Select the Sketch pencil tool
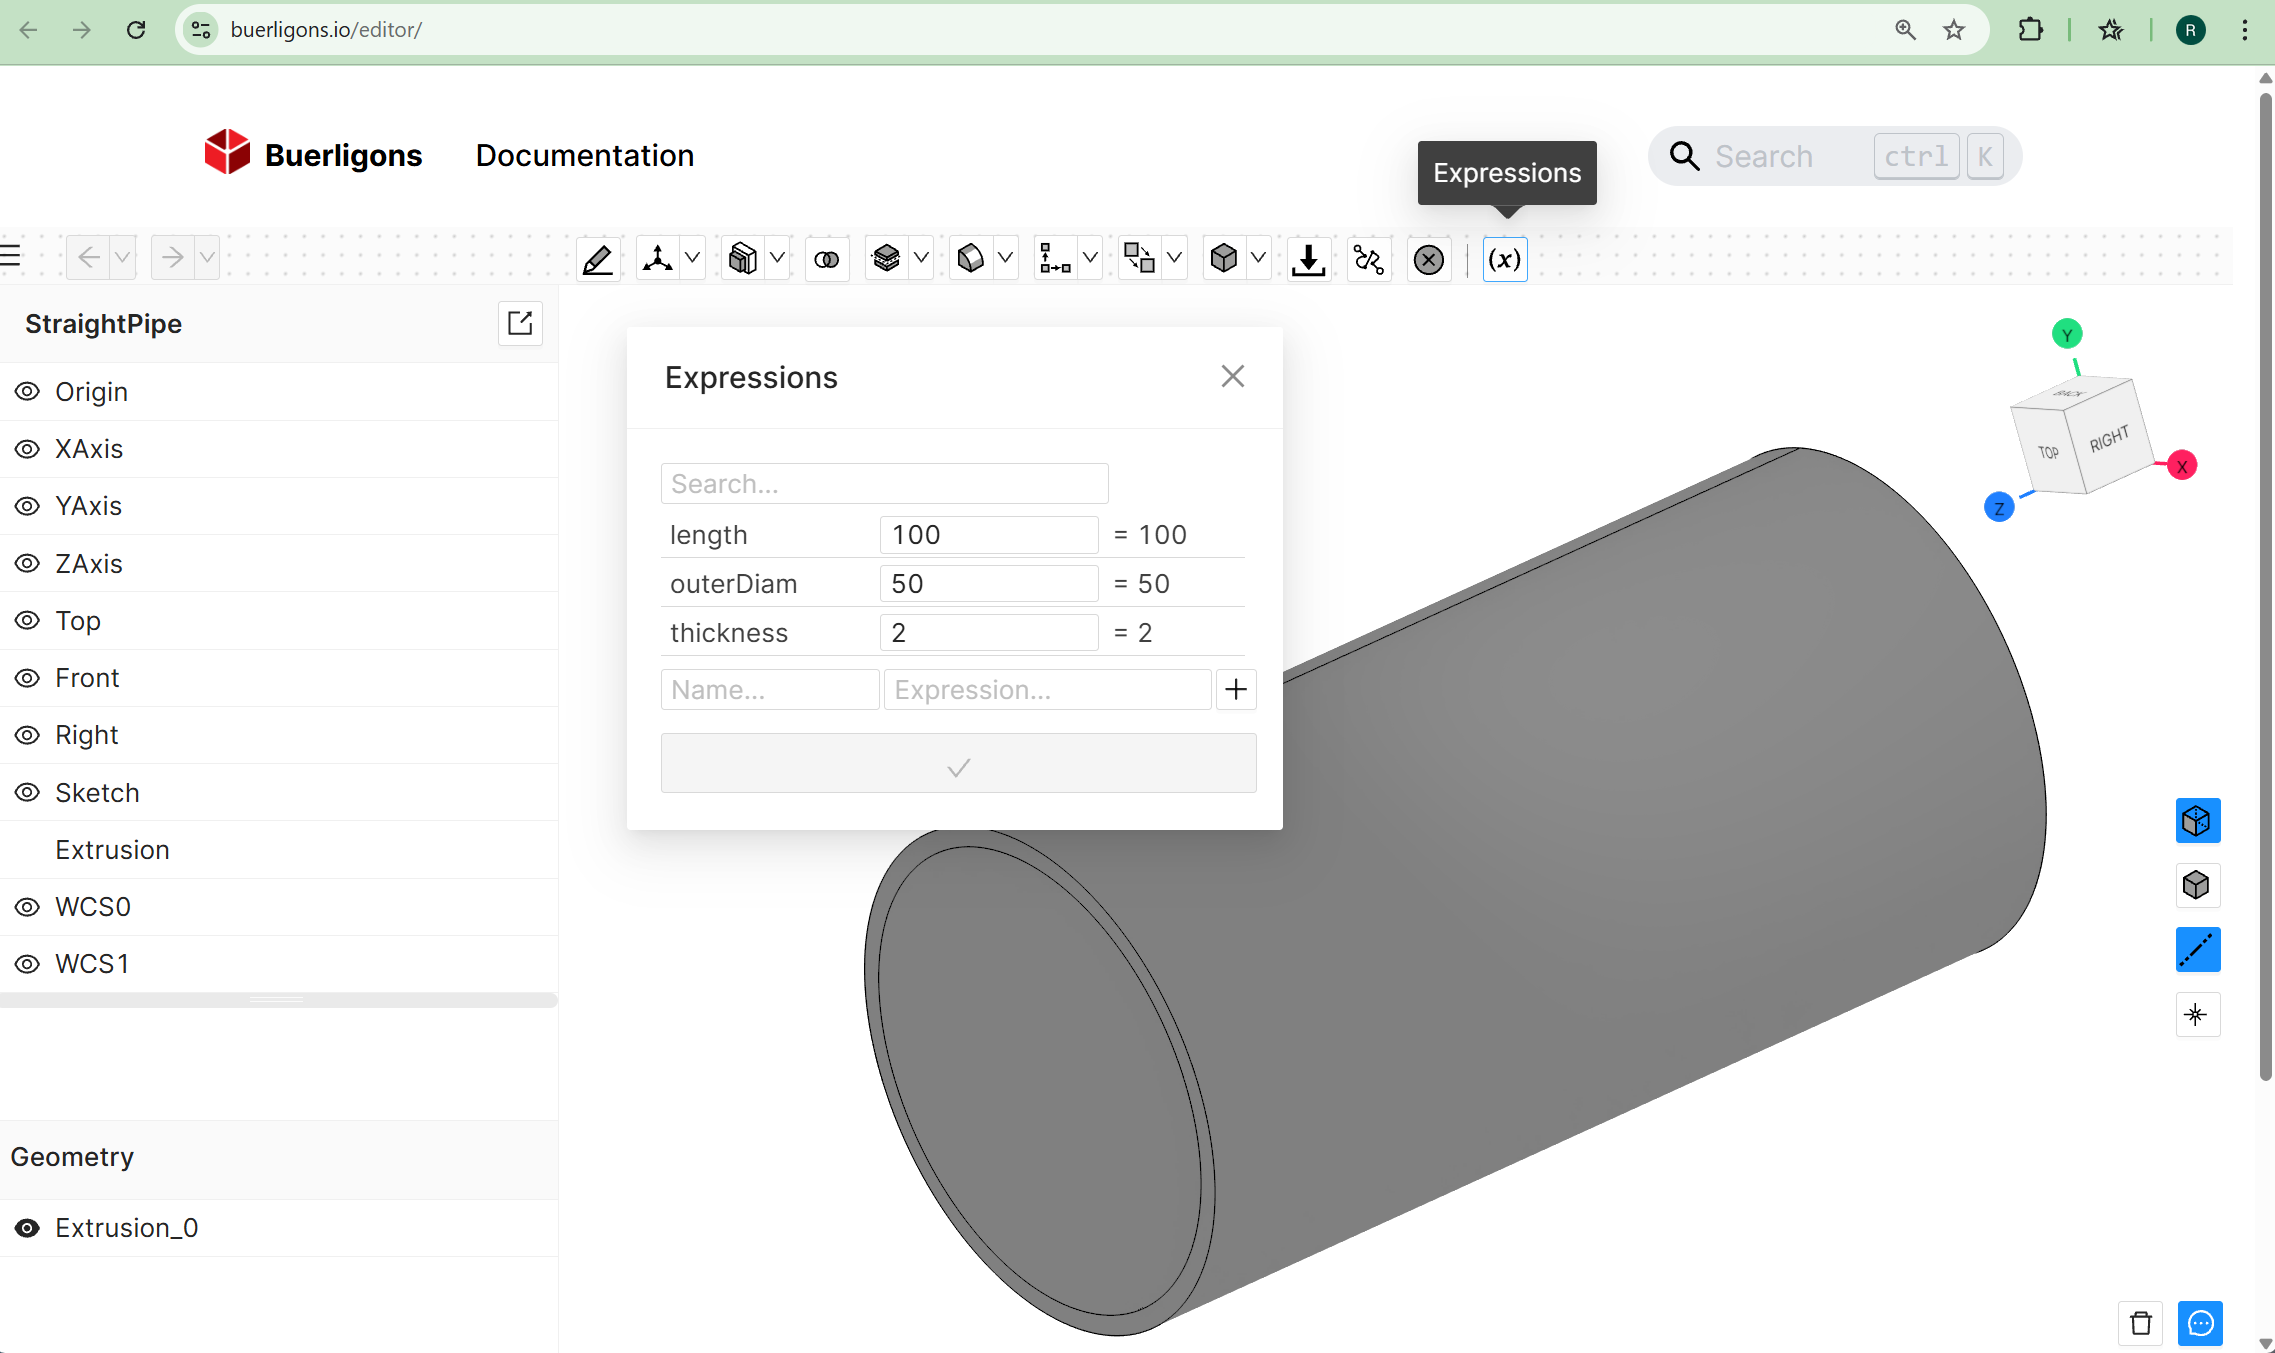 point(598,259)
